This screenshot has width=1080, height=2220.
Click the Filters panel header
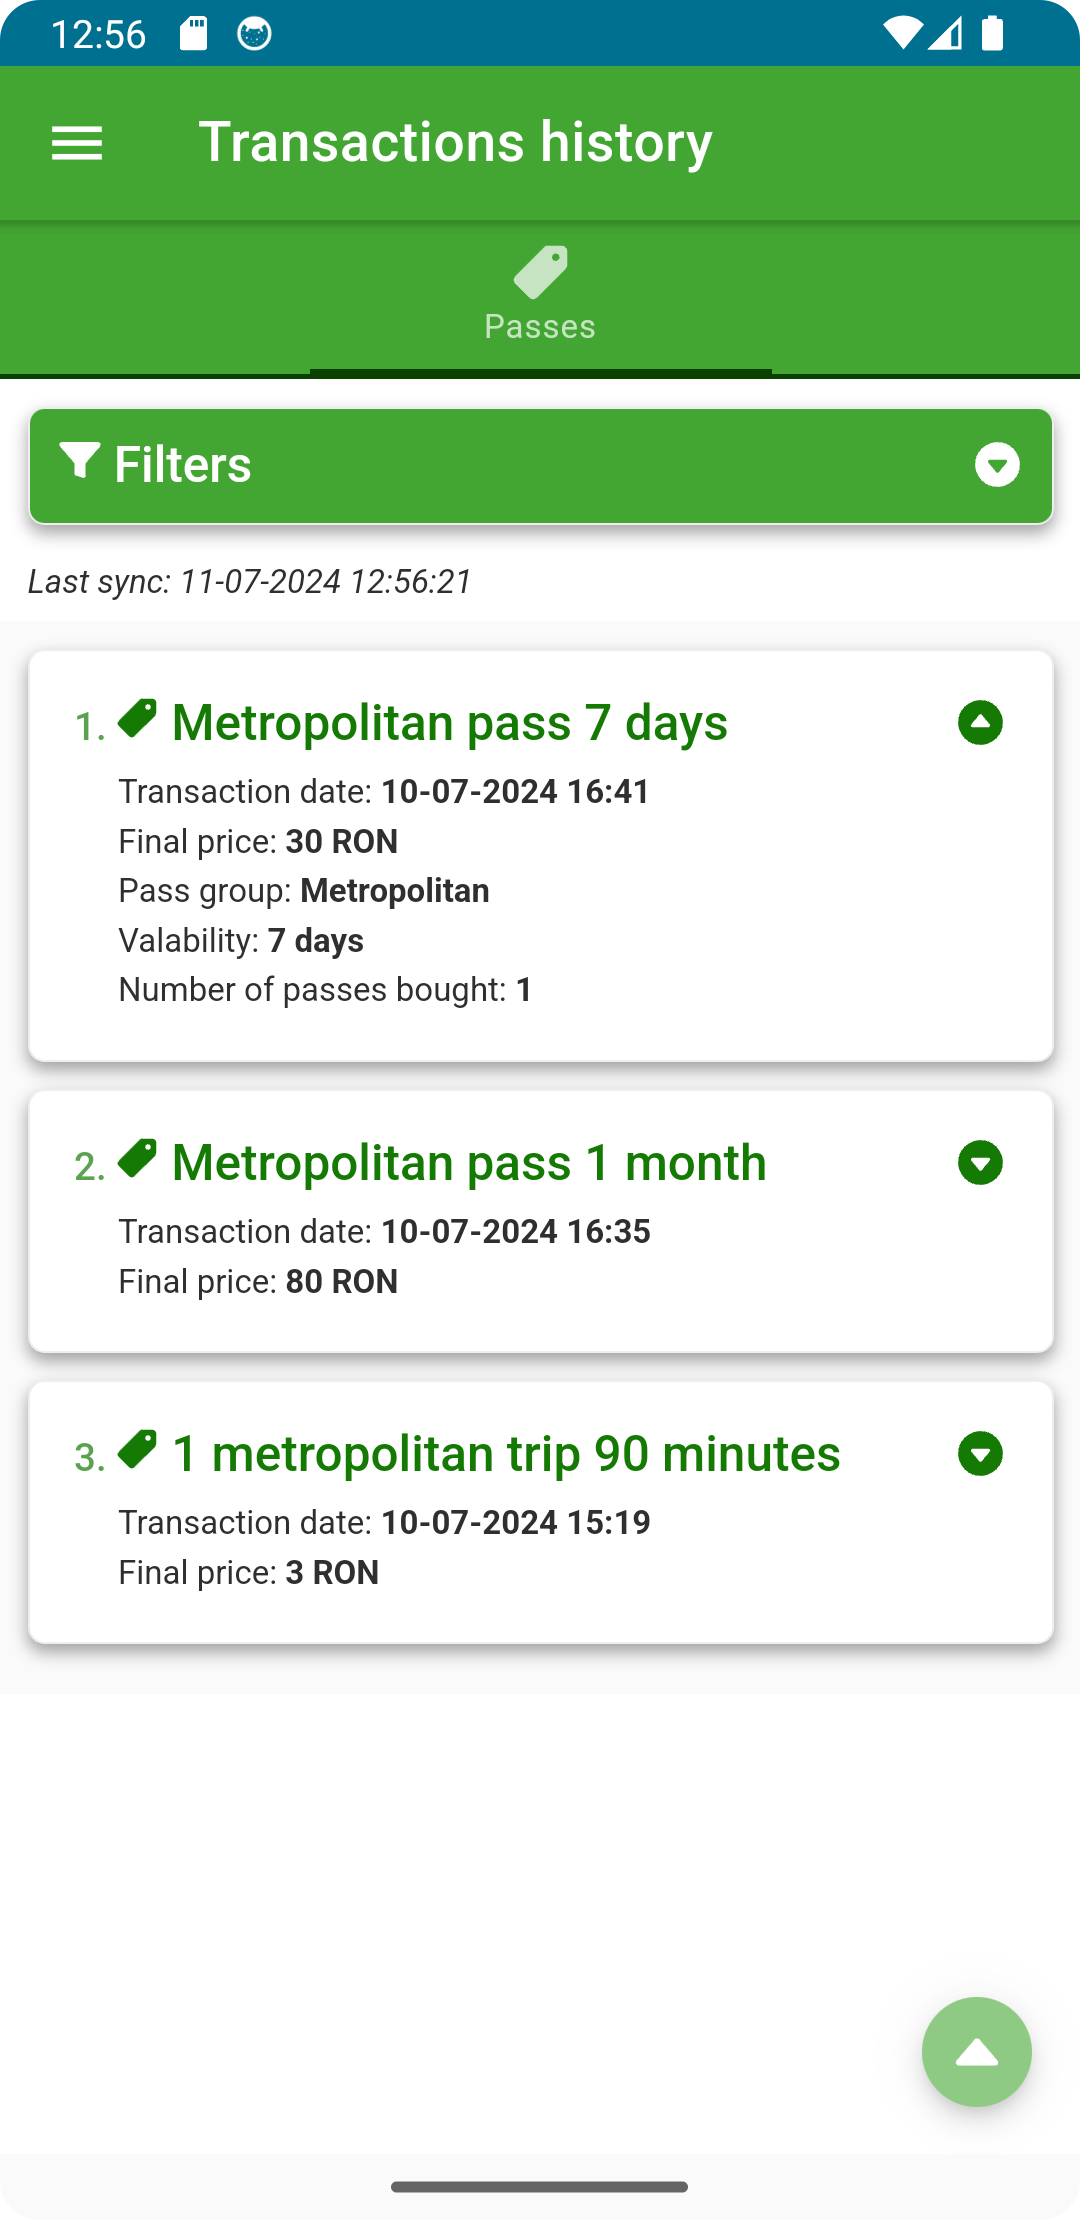[x=540, y=465]
